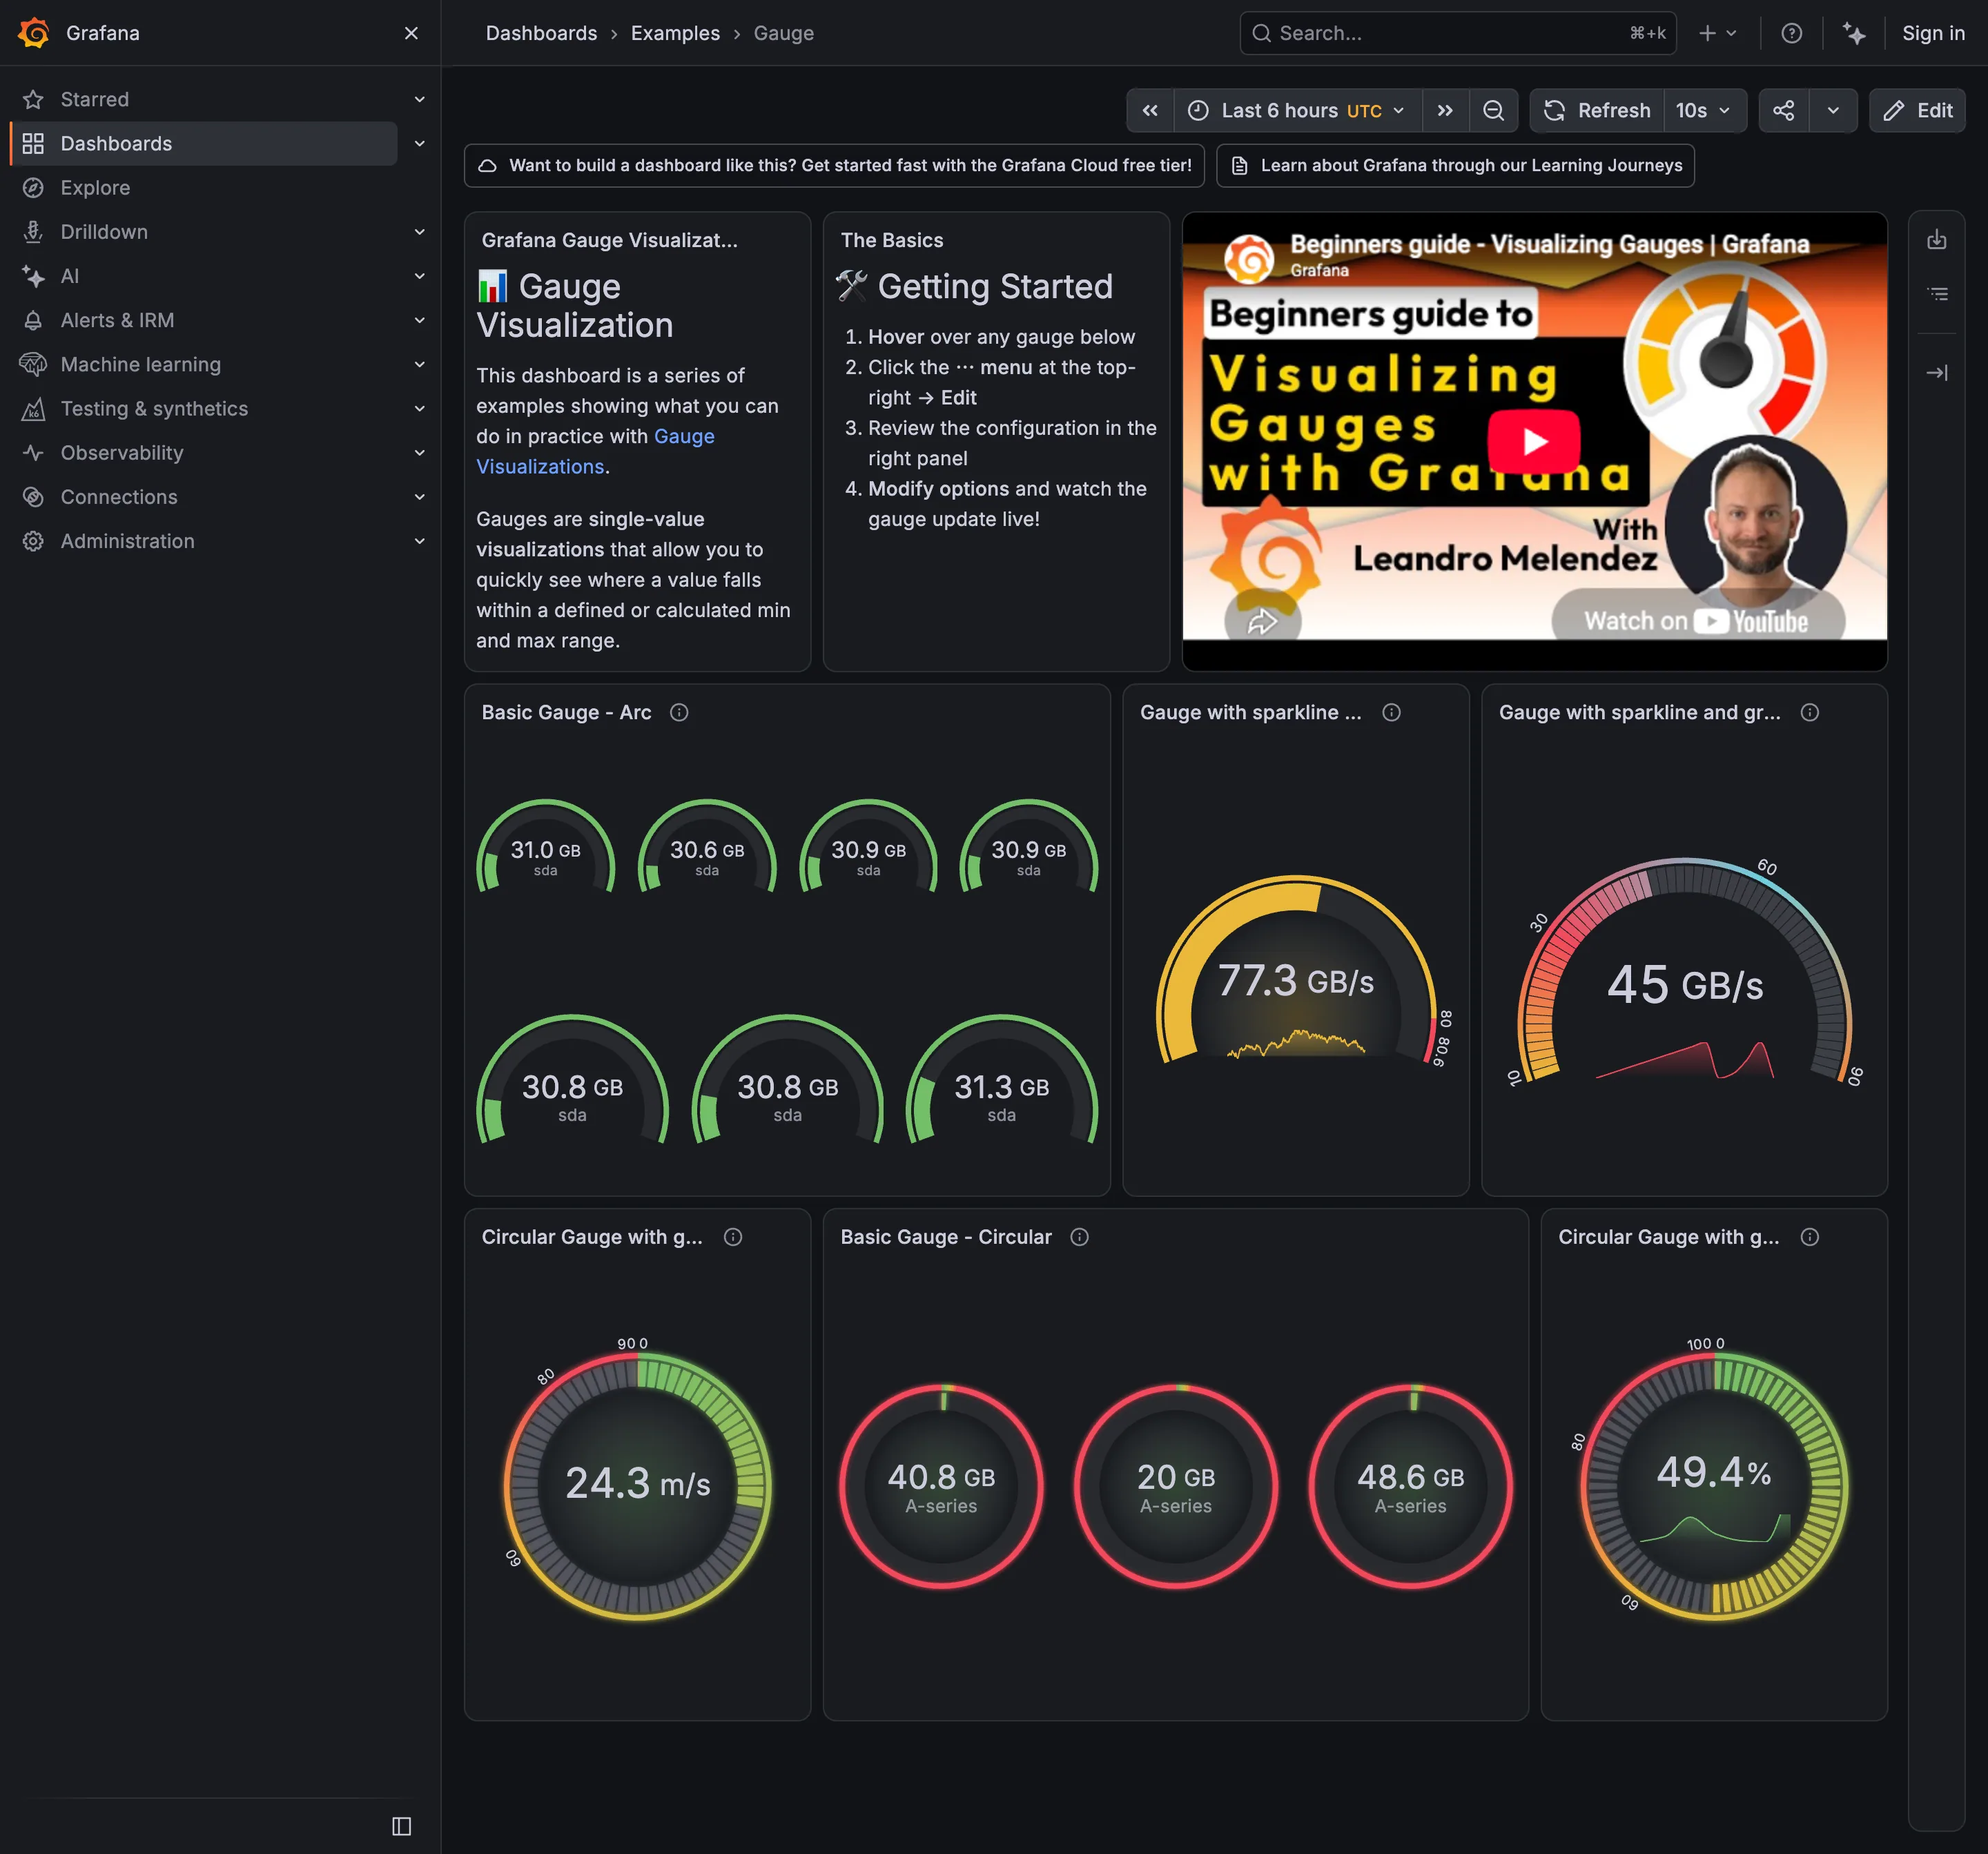The image size is (1988, 1854).
Task: Open the Grafana Cloud free tier link
Action: (x=834, y=165)
